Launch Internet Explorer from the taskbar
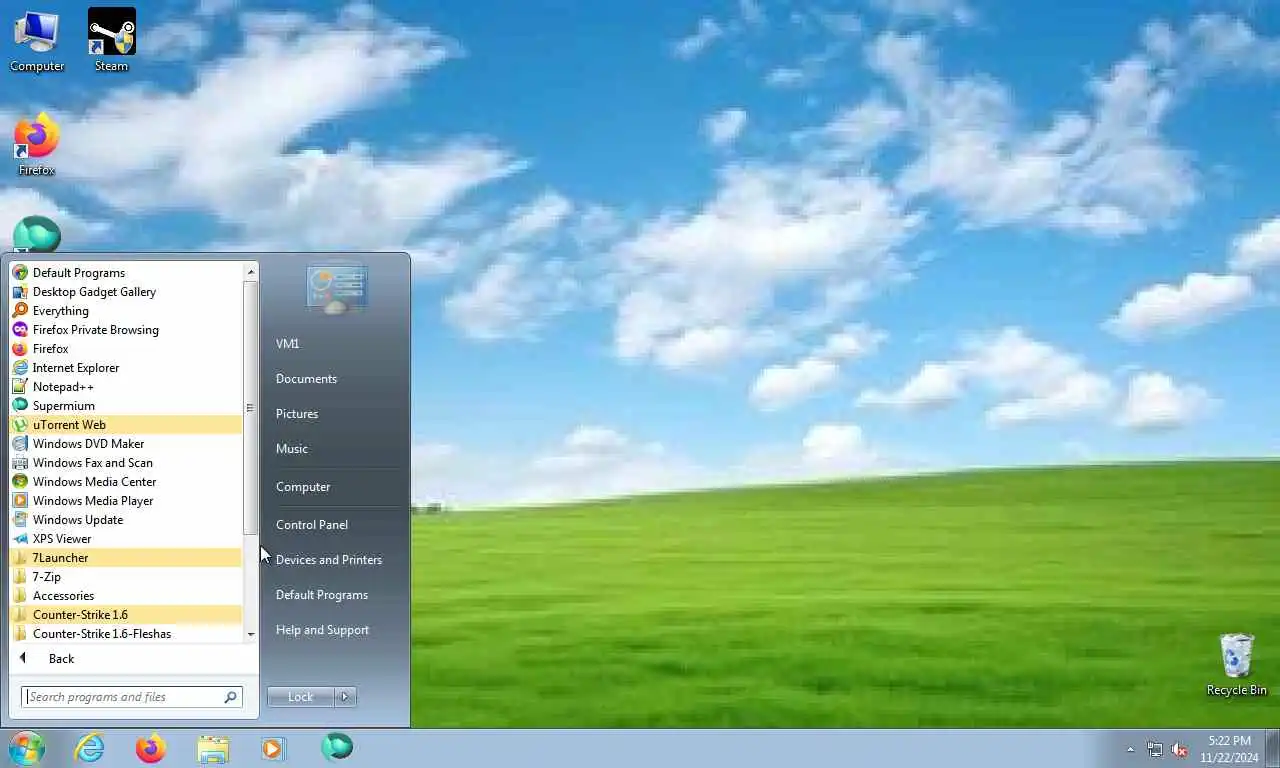 pyautogui.click(x=90, y=748)
